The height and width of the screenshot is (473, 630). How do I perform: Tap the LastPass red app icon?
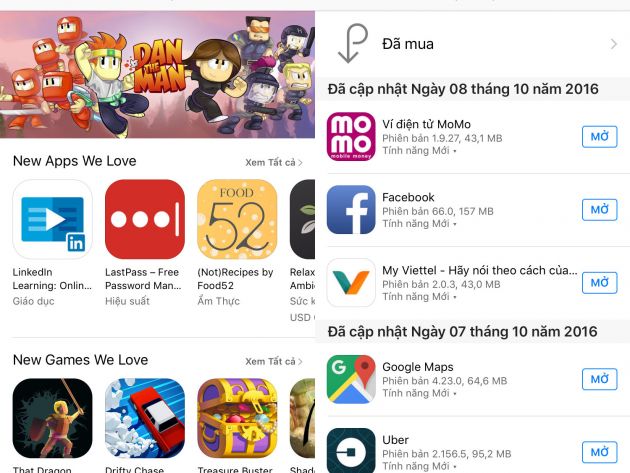[145, 219]
